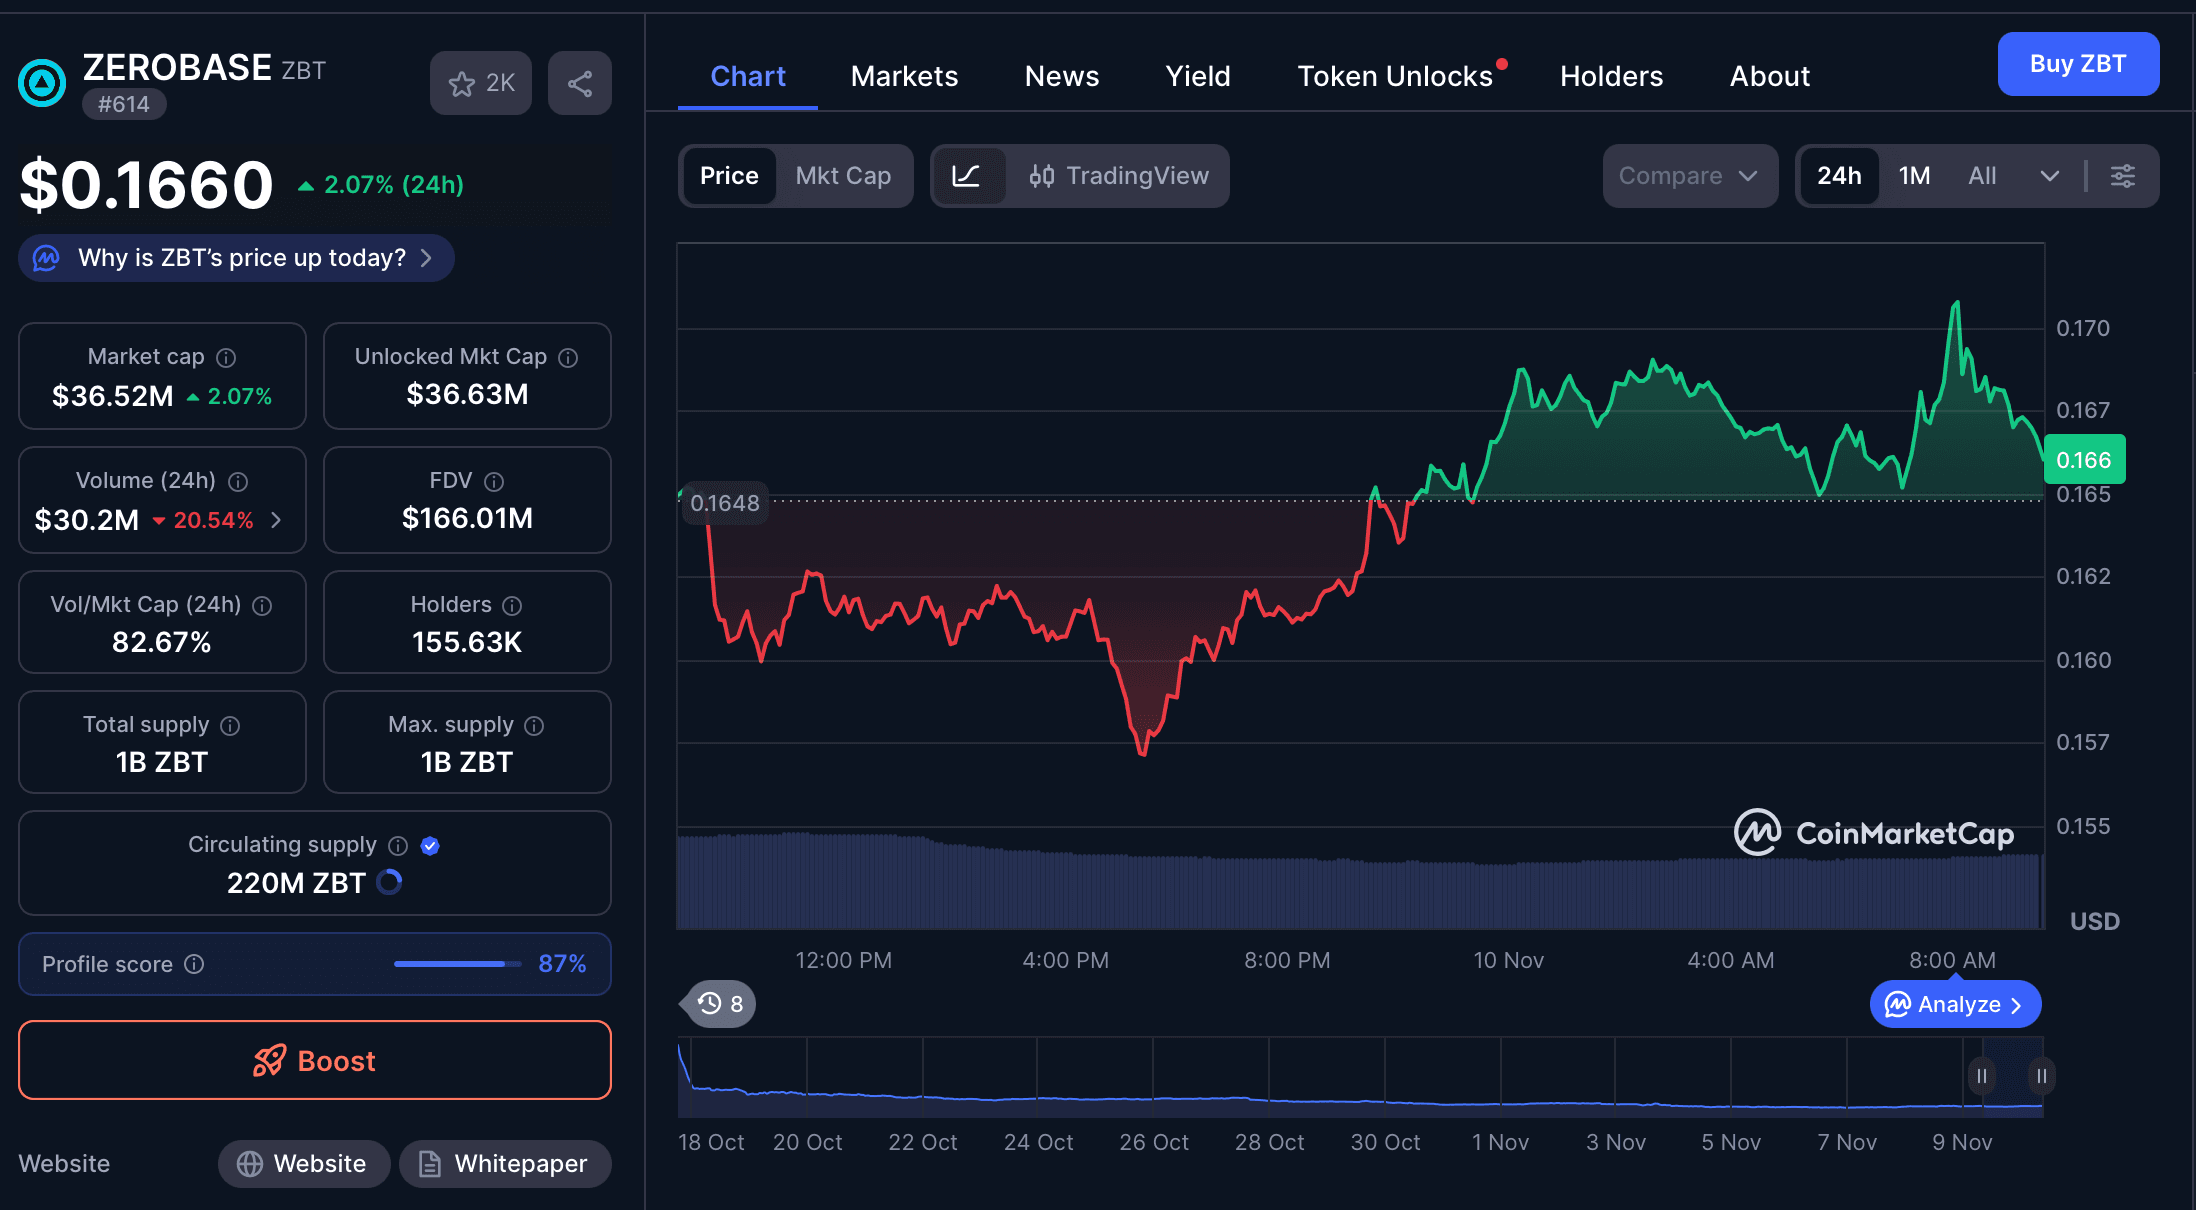2196x1210 pixels.
Task: Click Market cap info icon
Action: coord(227,357)
